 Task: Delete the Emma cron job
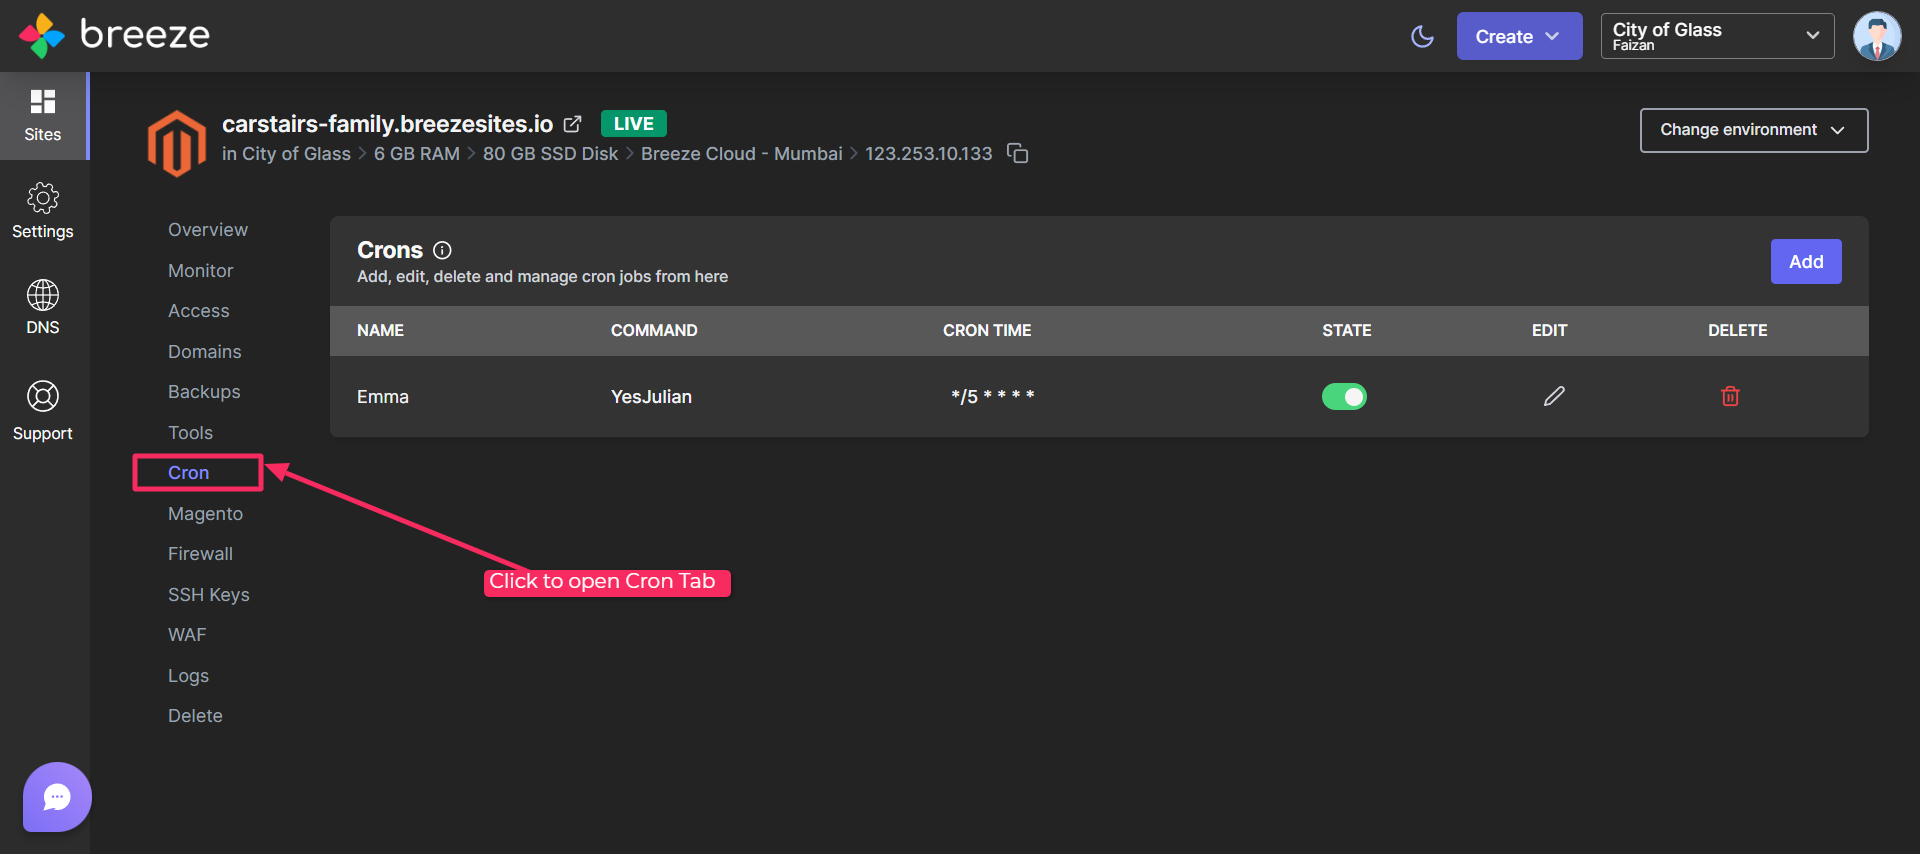point(1730,396)
